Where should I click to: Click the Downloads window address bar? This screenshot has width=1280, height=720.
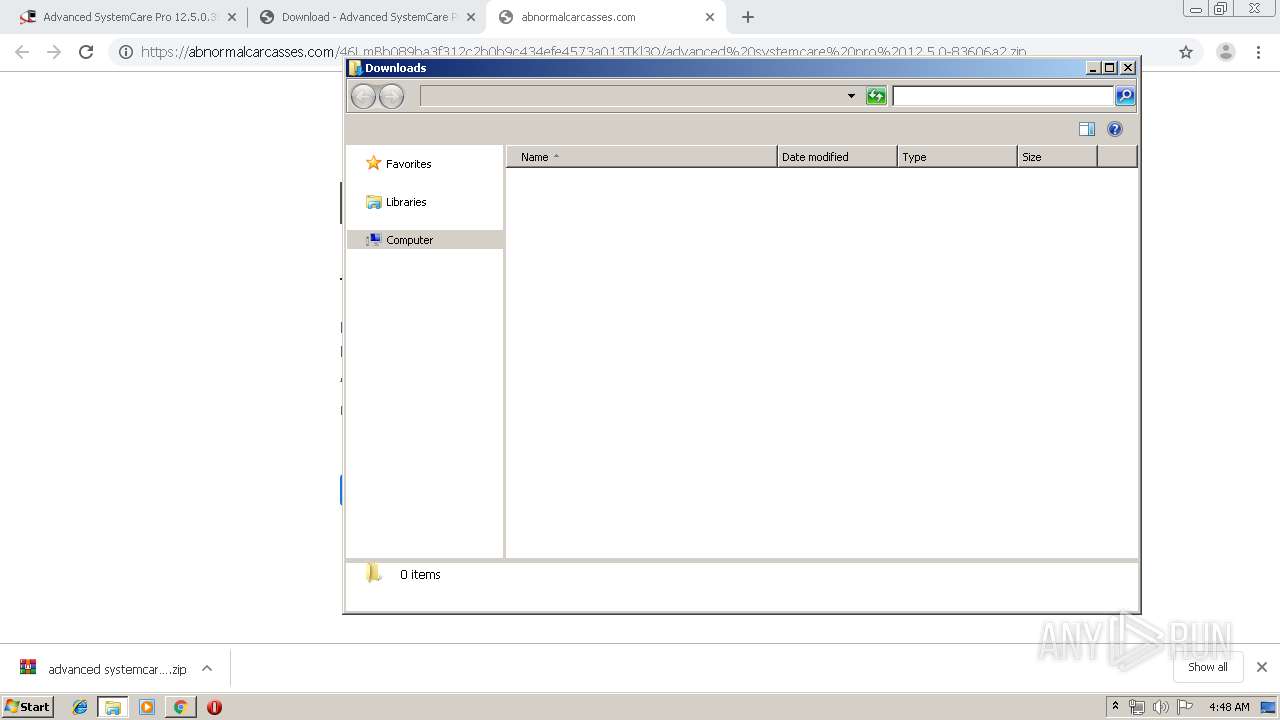point(631,96)
